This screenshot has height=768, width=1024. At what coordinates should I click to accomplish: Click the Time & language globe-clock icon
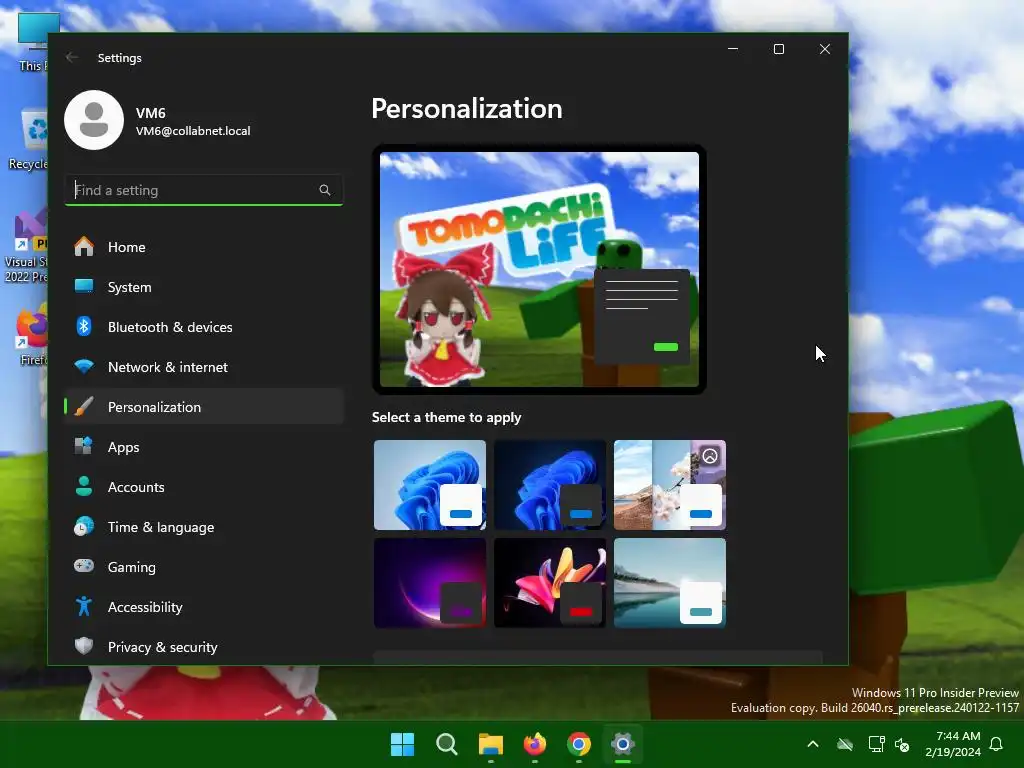84,526
